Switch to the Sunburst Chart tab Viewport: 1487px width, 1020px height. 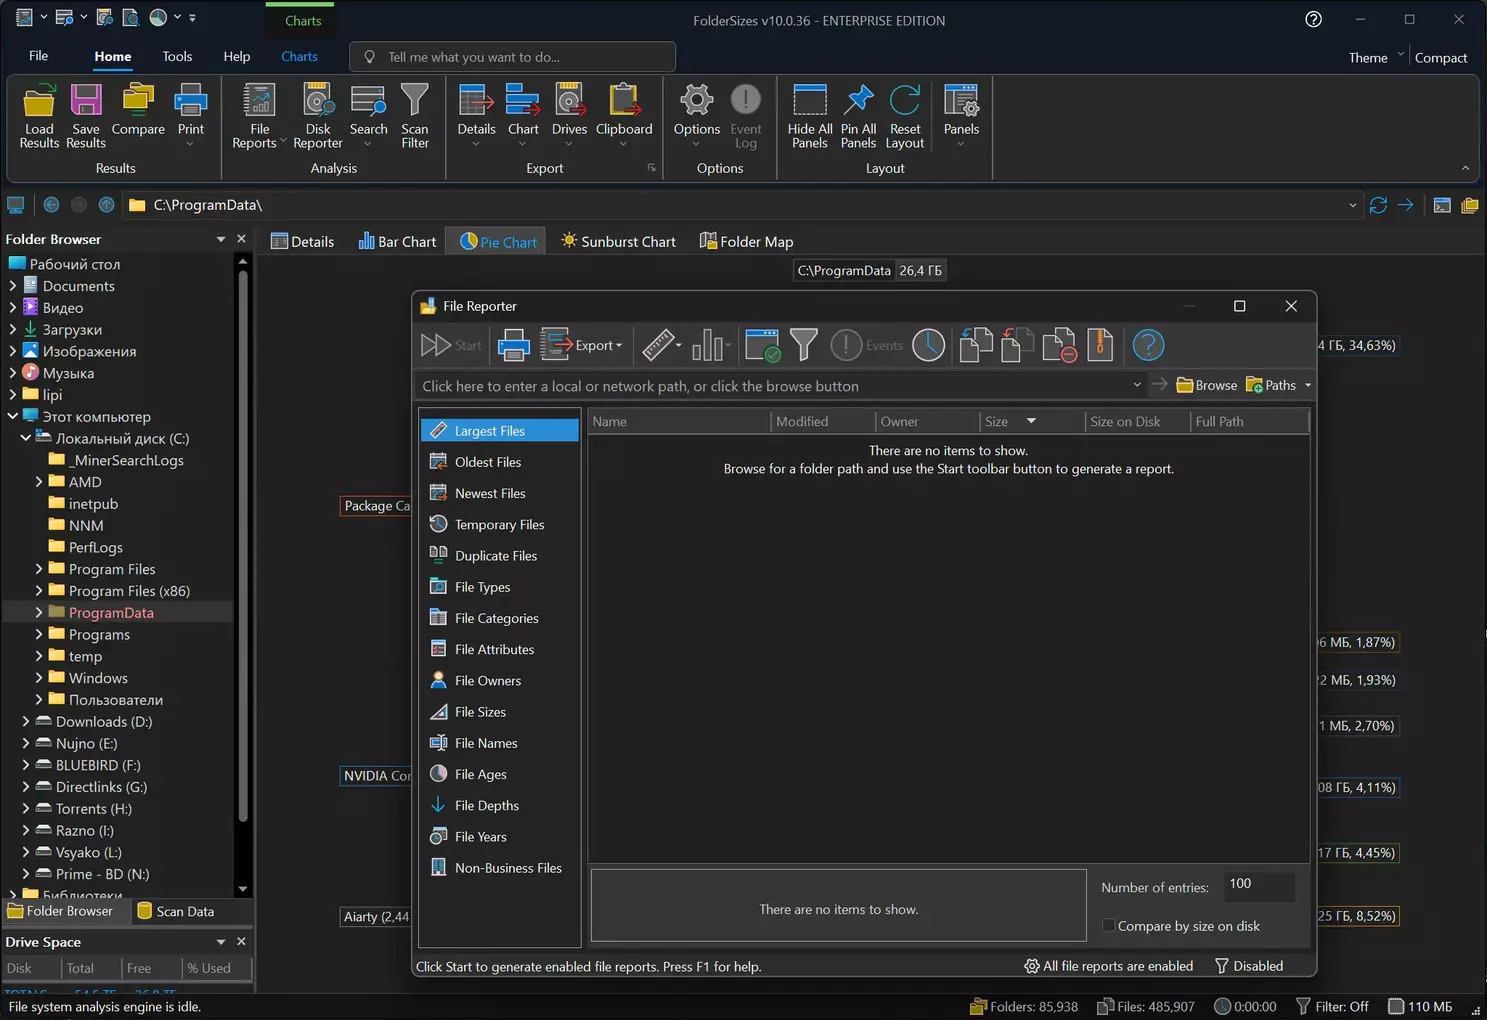(618, 242)
